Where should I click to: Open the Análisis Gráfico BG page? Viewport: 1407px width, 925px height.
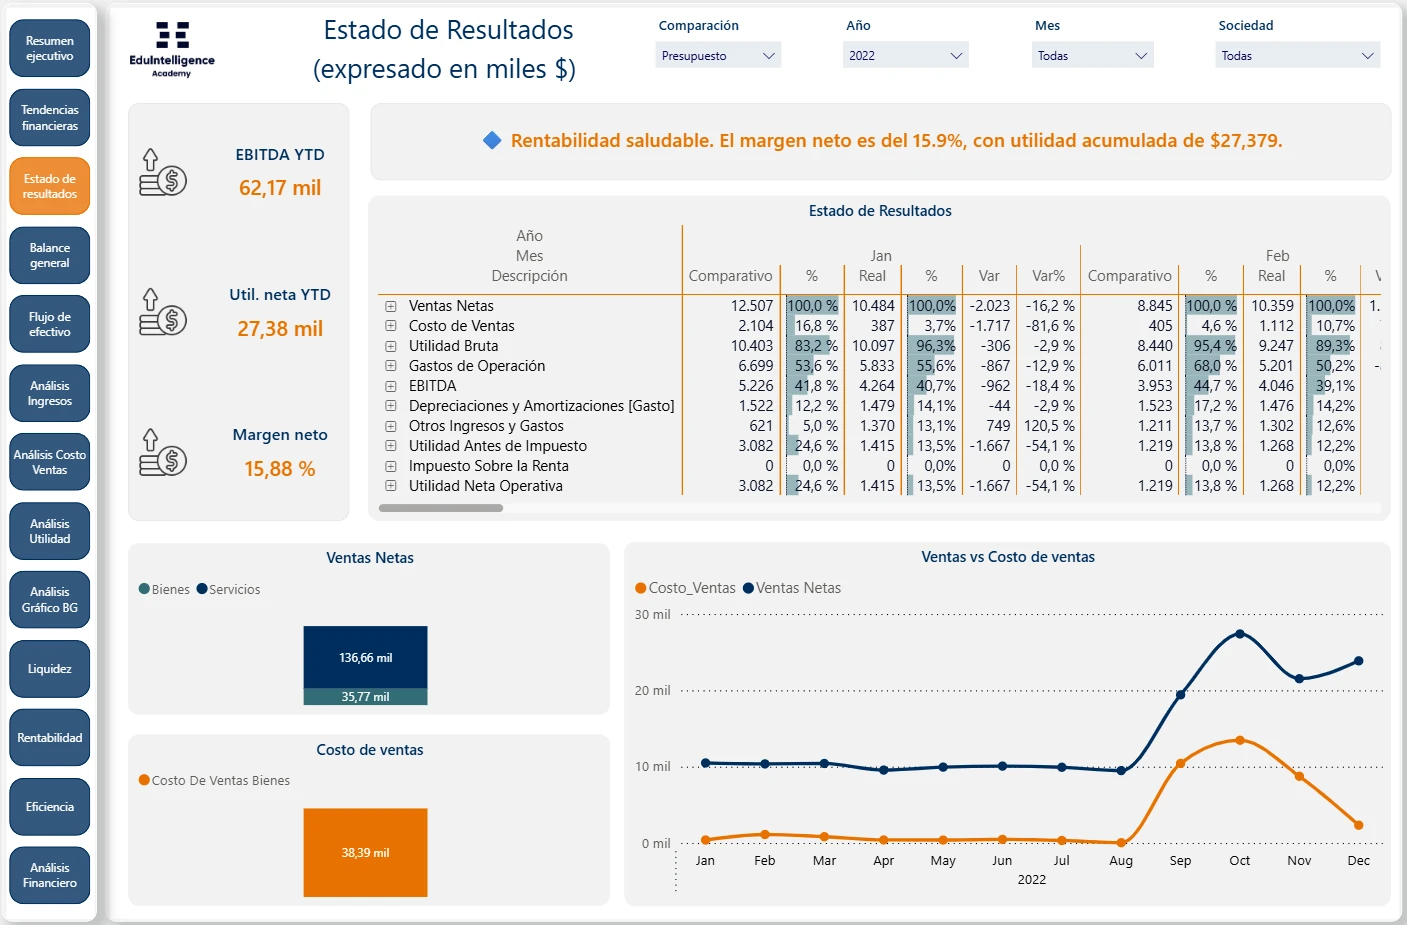[50, 600]
